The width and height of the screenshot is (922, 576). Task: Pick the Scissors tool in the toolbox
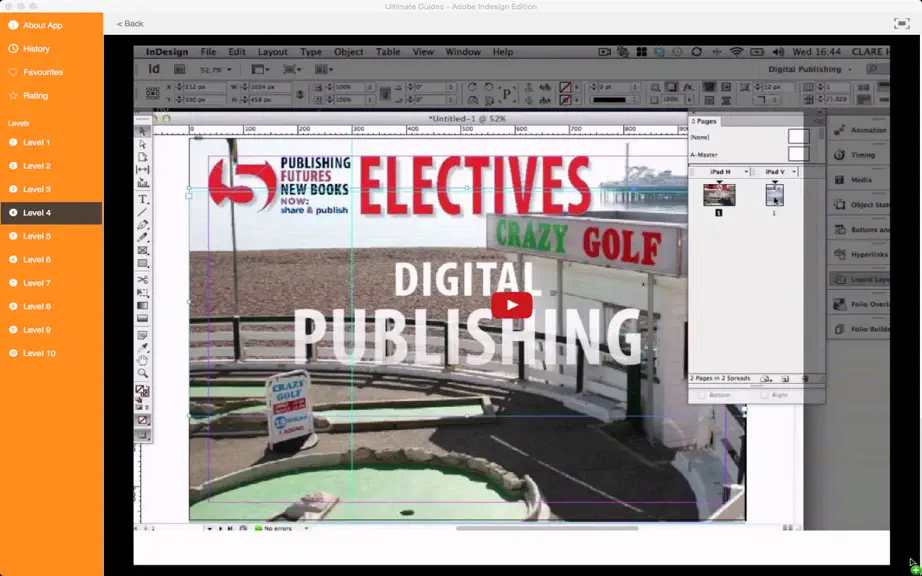143,280
